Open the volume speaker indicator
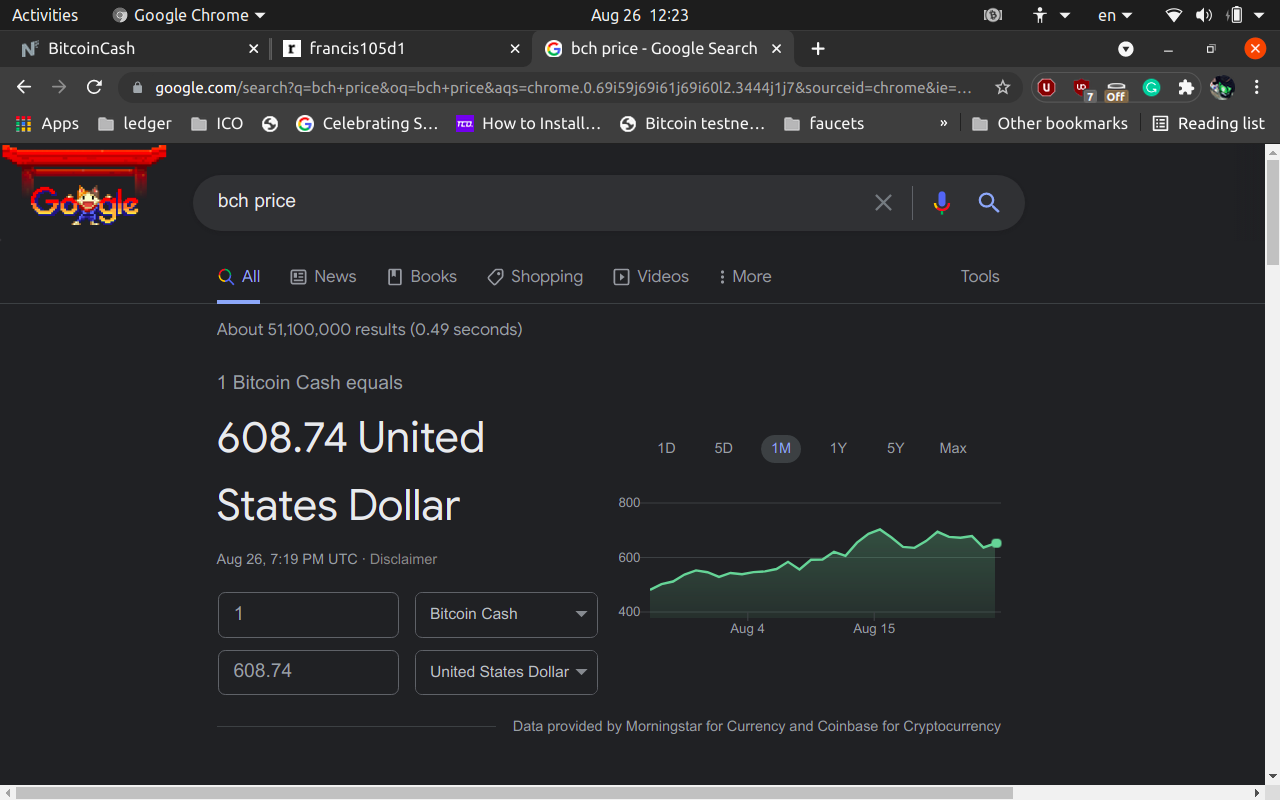Viewport: 1280px width, 800px height. tap(1204, 15)
